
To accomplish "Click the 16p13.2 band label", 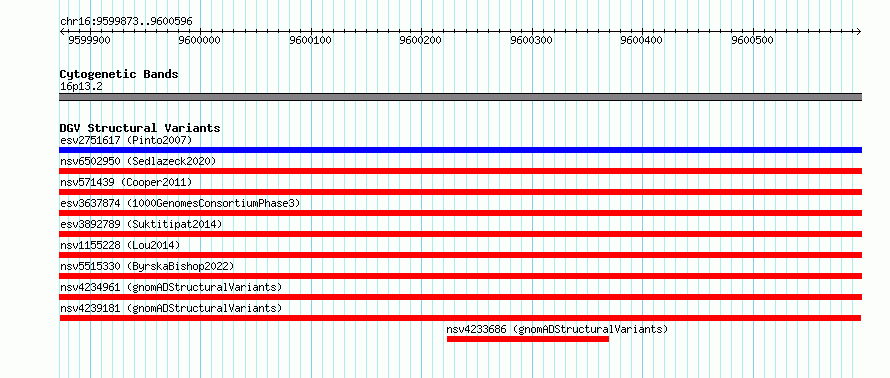I will [81, 87].
